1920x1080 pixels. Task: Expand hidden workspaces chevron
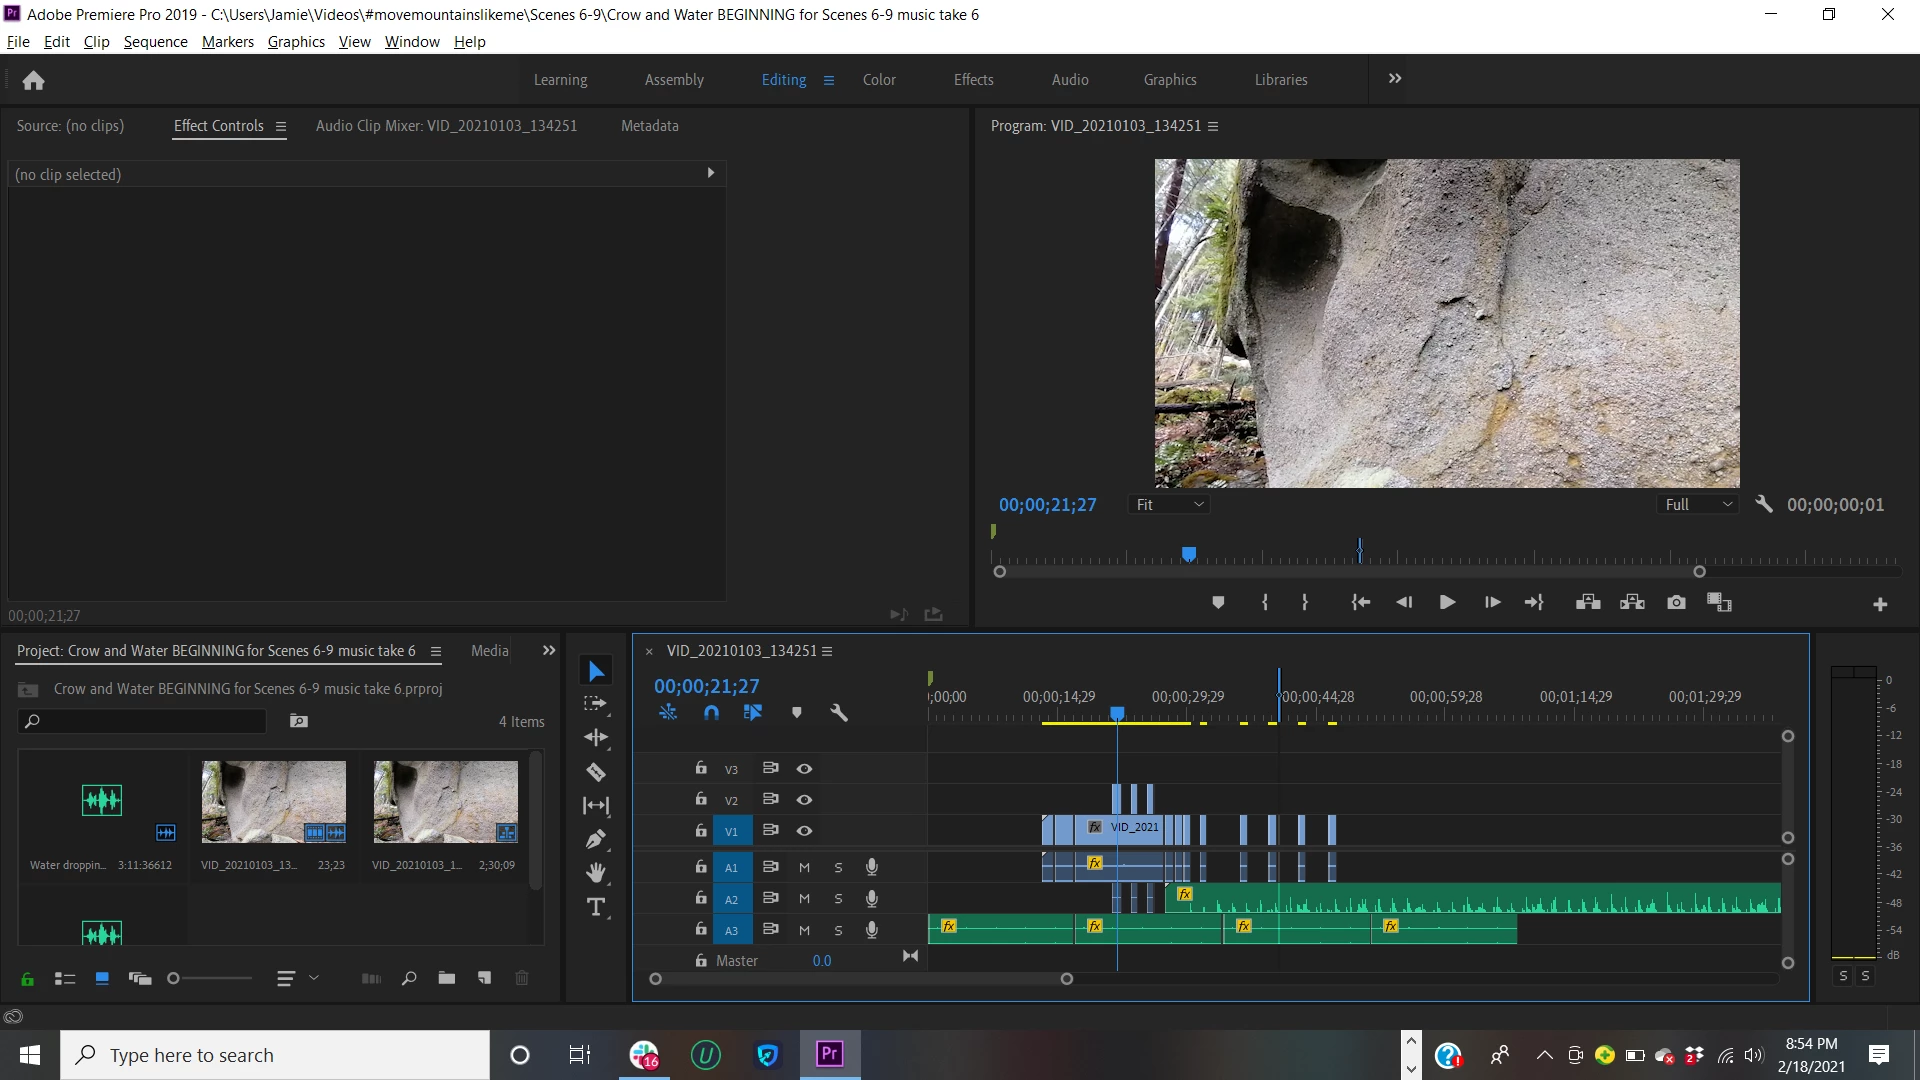pyautogui.click(x=1395, y=78)
